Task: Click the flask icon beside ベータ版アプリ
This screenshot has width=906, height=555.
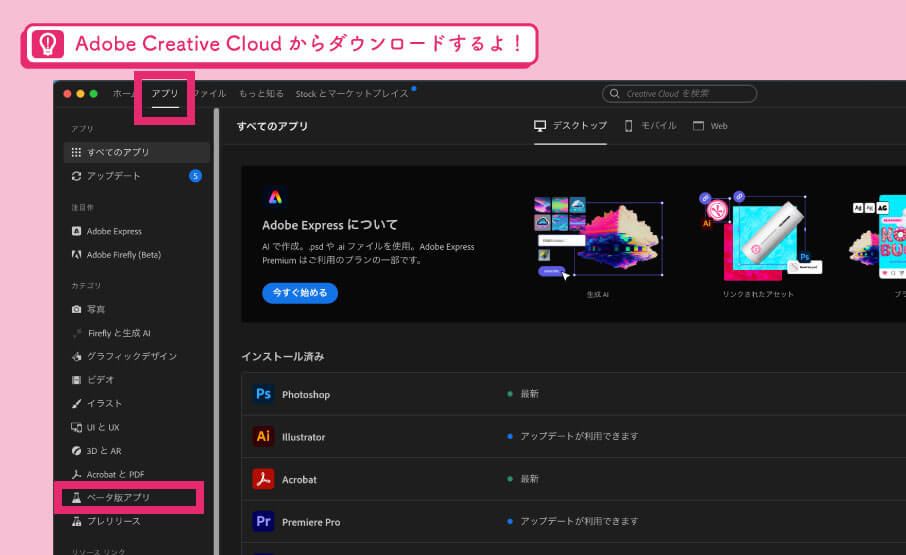Action: point(76,498)
